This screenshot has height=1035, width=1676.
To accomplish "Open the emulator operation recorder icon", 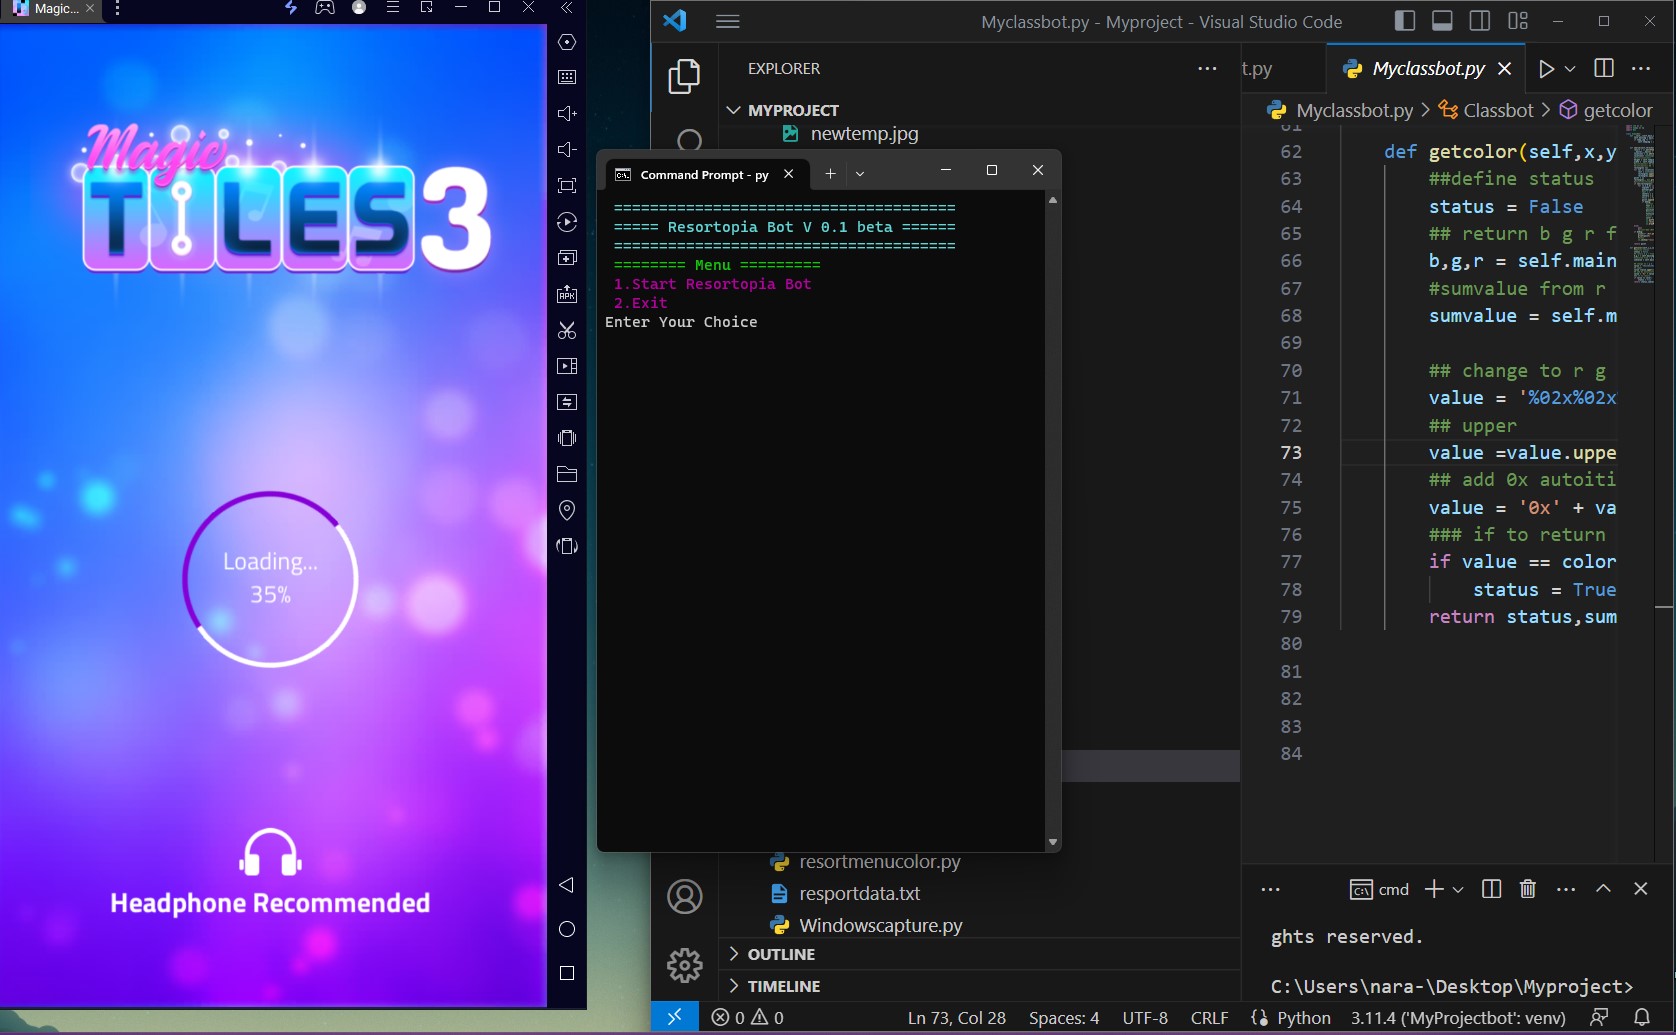I will point(567,222).
